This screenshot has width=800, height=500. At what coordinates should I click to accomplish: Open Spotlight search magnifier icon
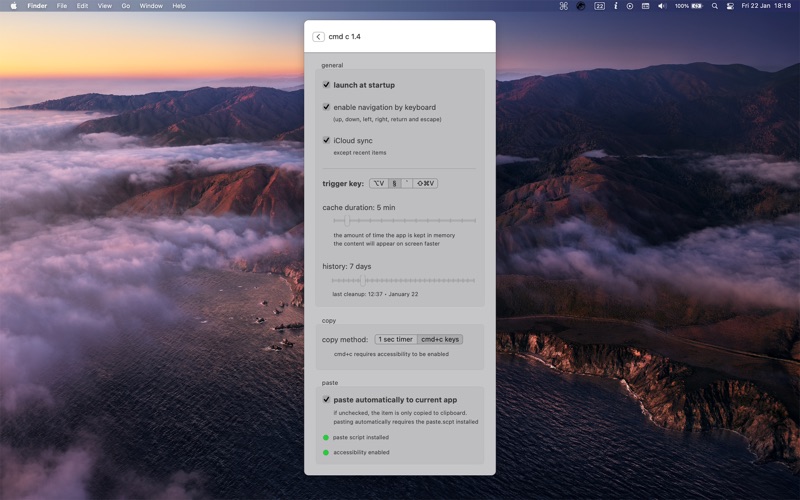click(715, 6)
